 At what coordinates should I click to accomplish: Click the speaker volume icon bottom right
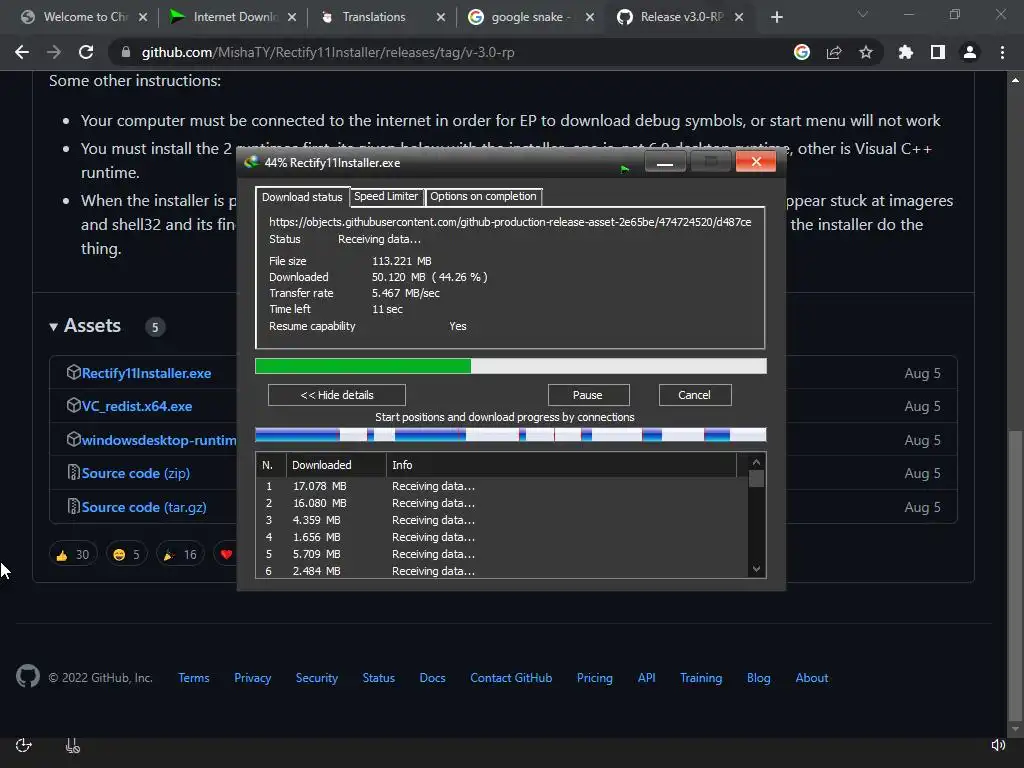click(999, 745)
